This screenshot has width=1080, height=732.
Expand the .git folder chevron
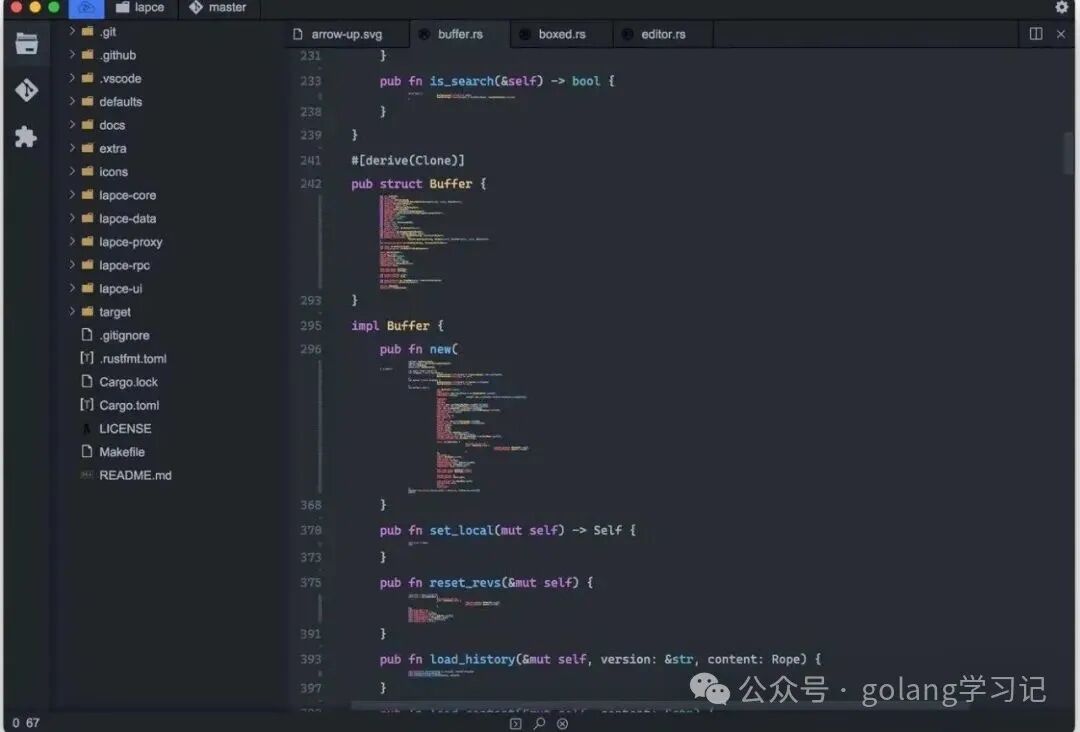pos(72,31)
